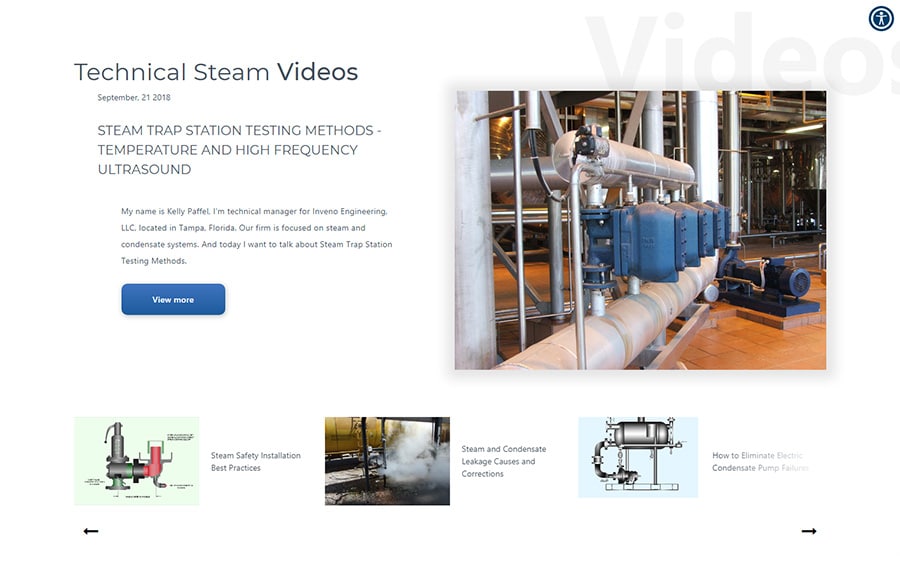Open the featured steam trap station photo
Screen dimensions: 900x568
click(640, 230)
